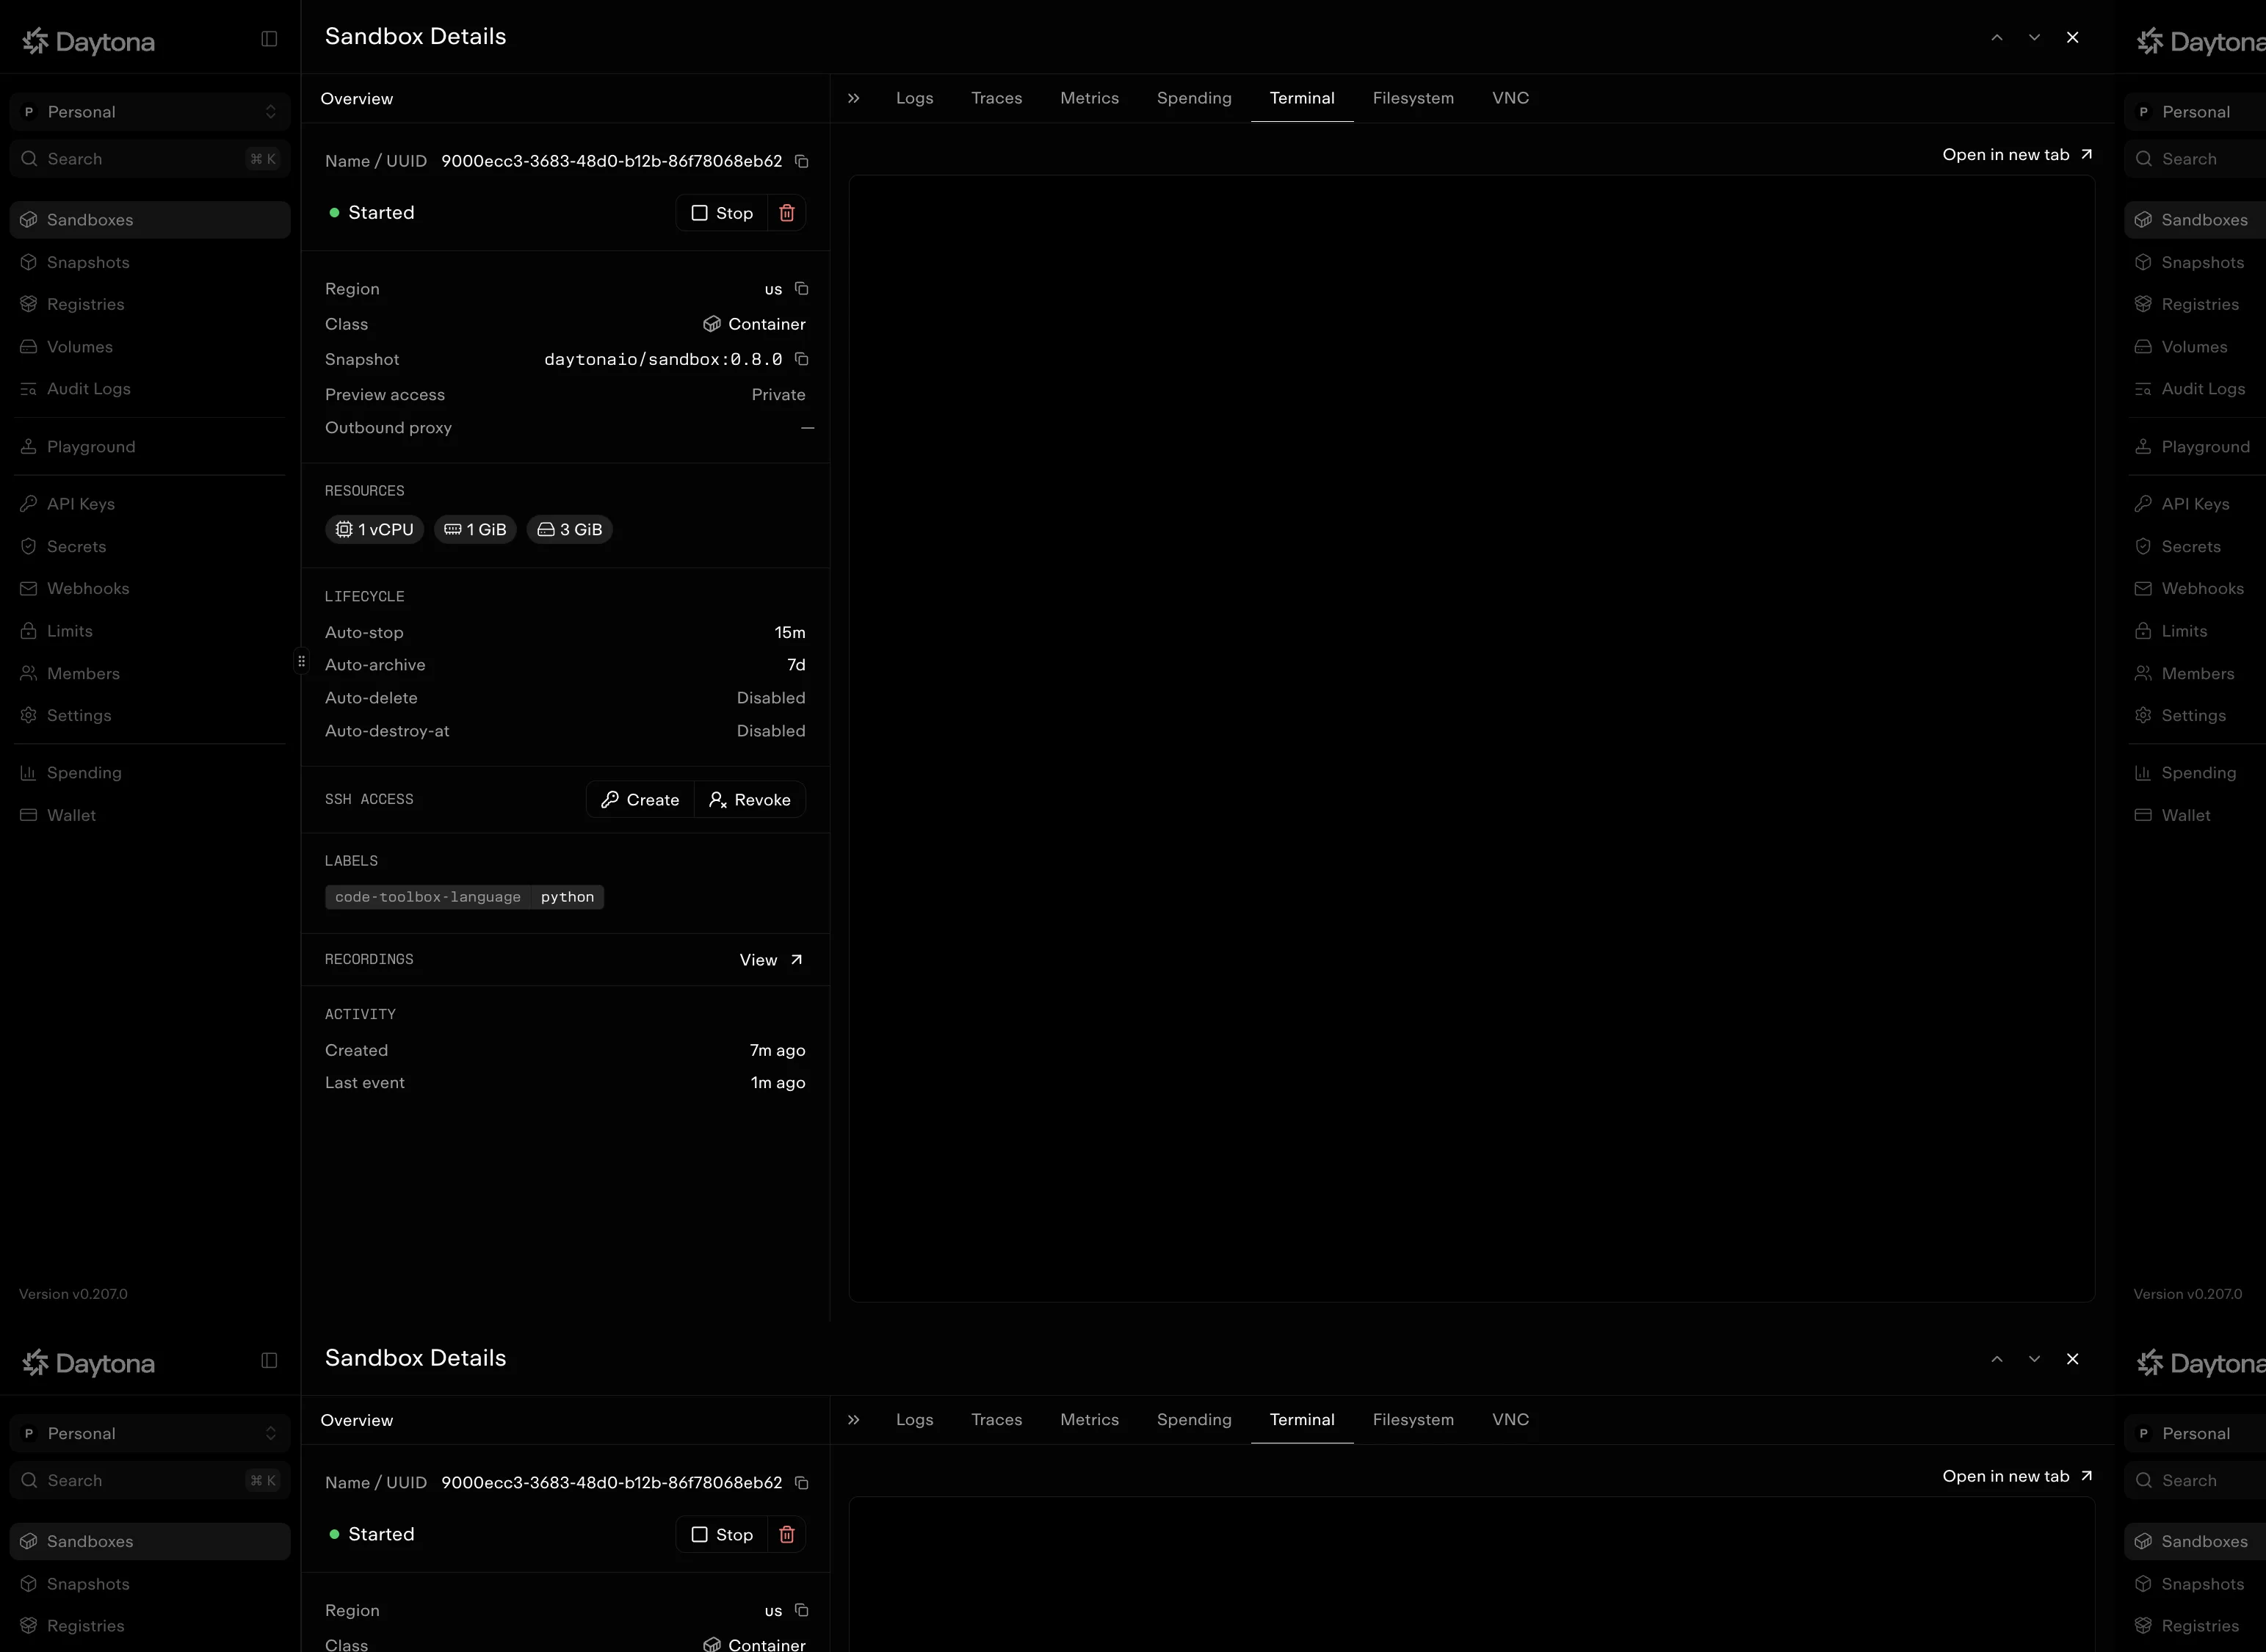Focus the upper terminal area
2266x1652 pixels.
pos(1471,739)
